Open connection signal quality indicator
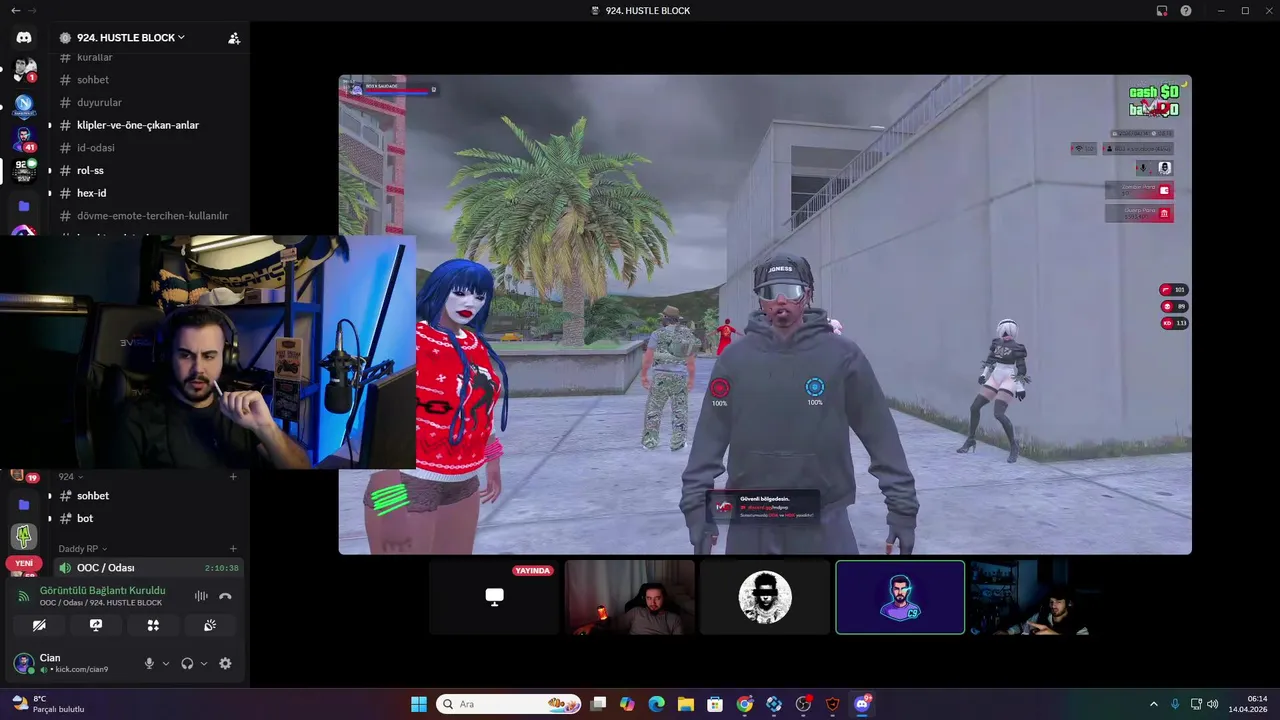This screenshot has height=720, width=1280. coord(24,596)
